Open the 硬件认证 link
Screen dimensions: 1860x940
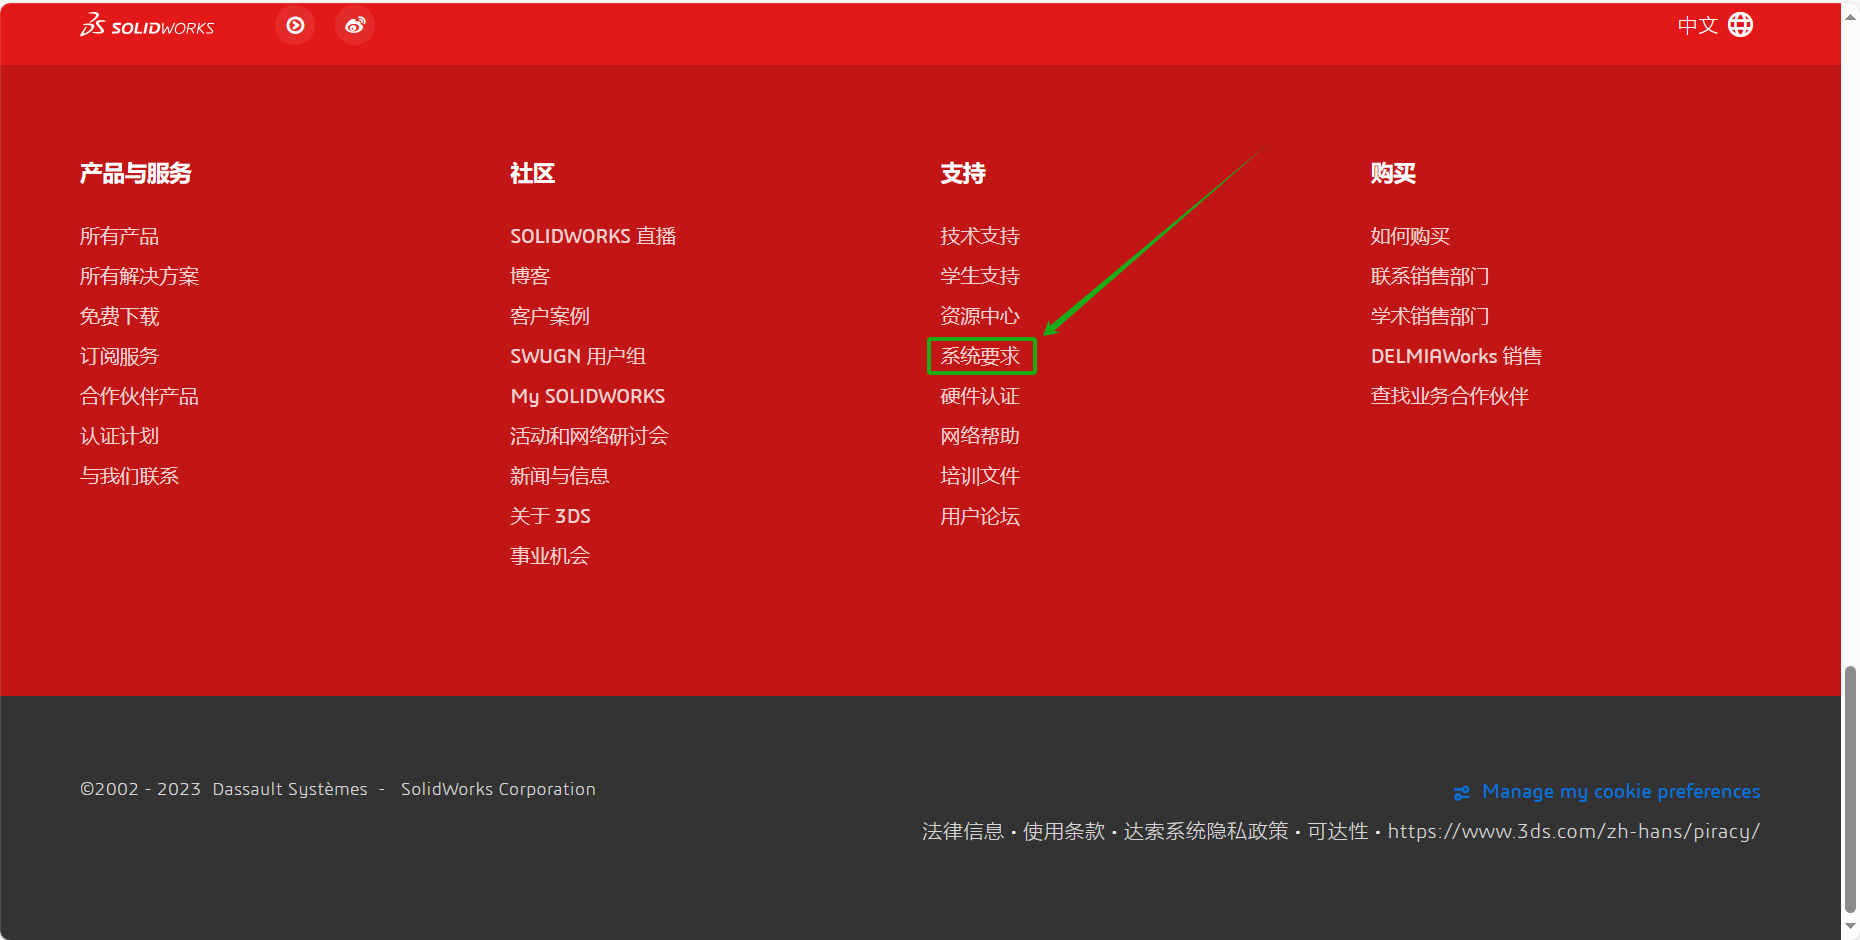[x=980, y=396]
